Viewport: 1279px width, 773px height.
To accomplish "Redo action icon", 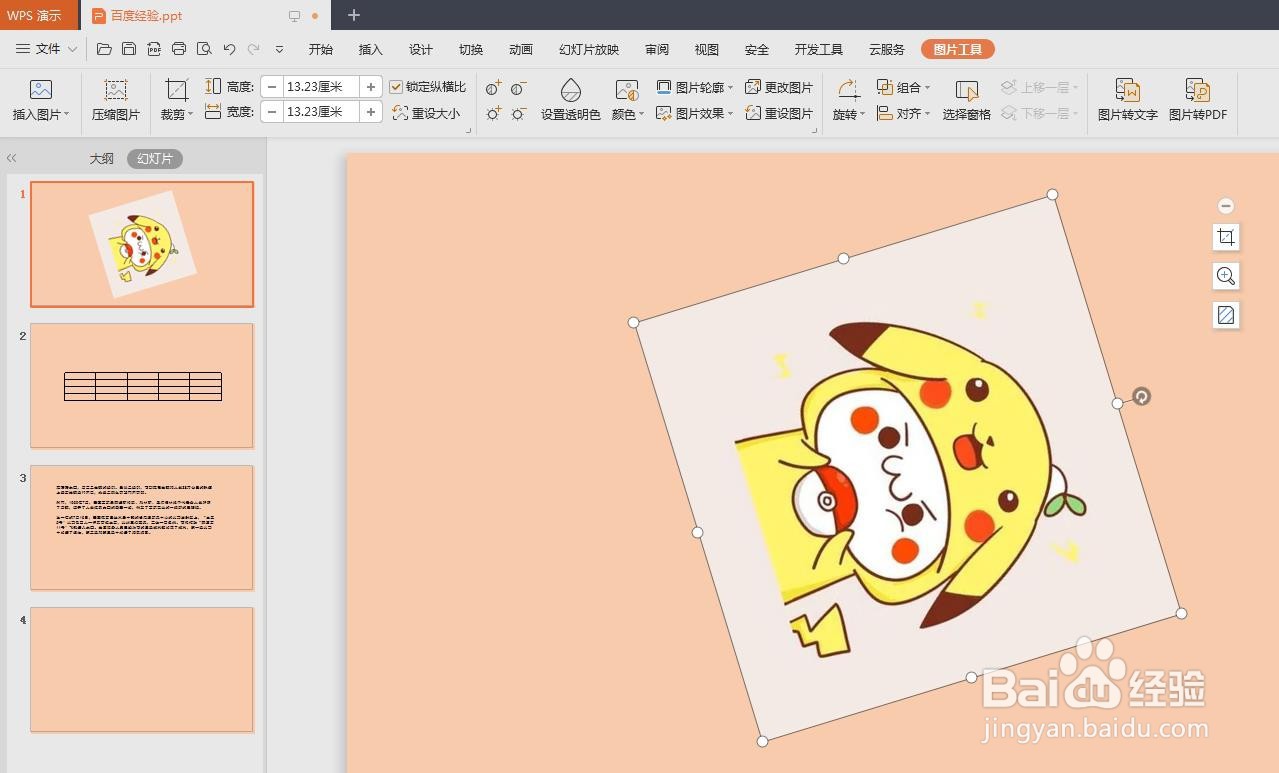I will pyautogui.click(x=253, y=49).
